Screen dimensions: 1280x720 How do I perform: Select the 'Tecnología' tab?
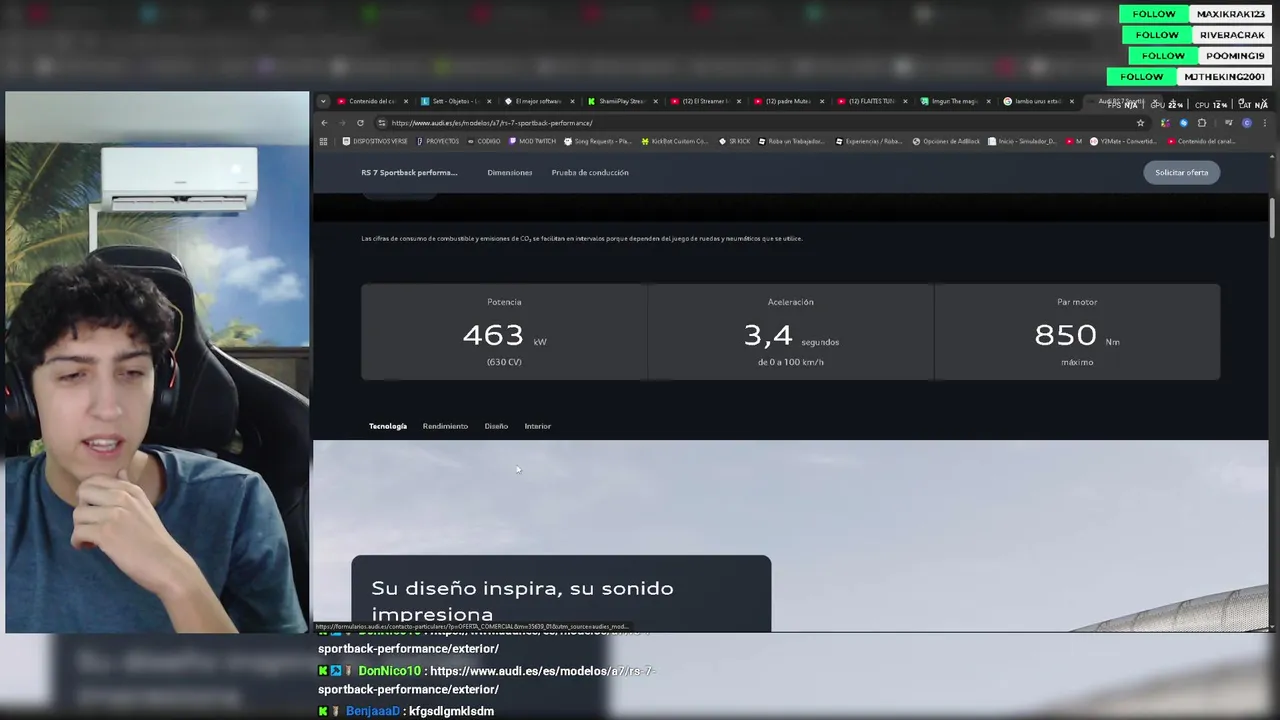coord(388,426)
